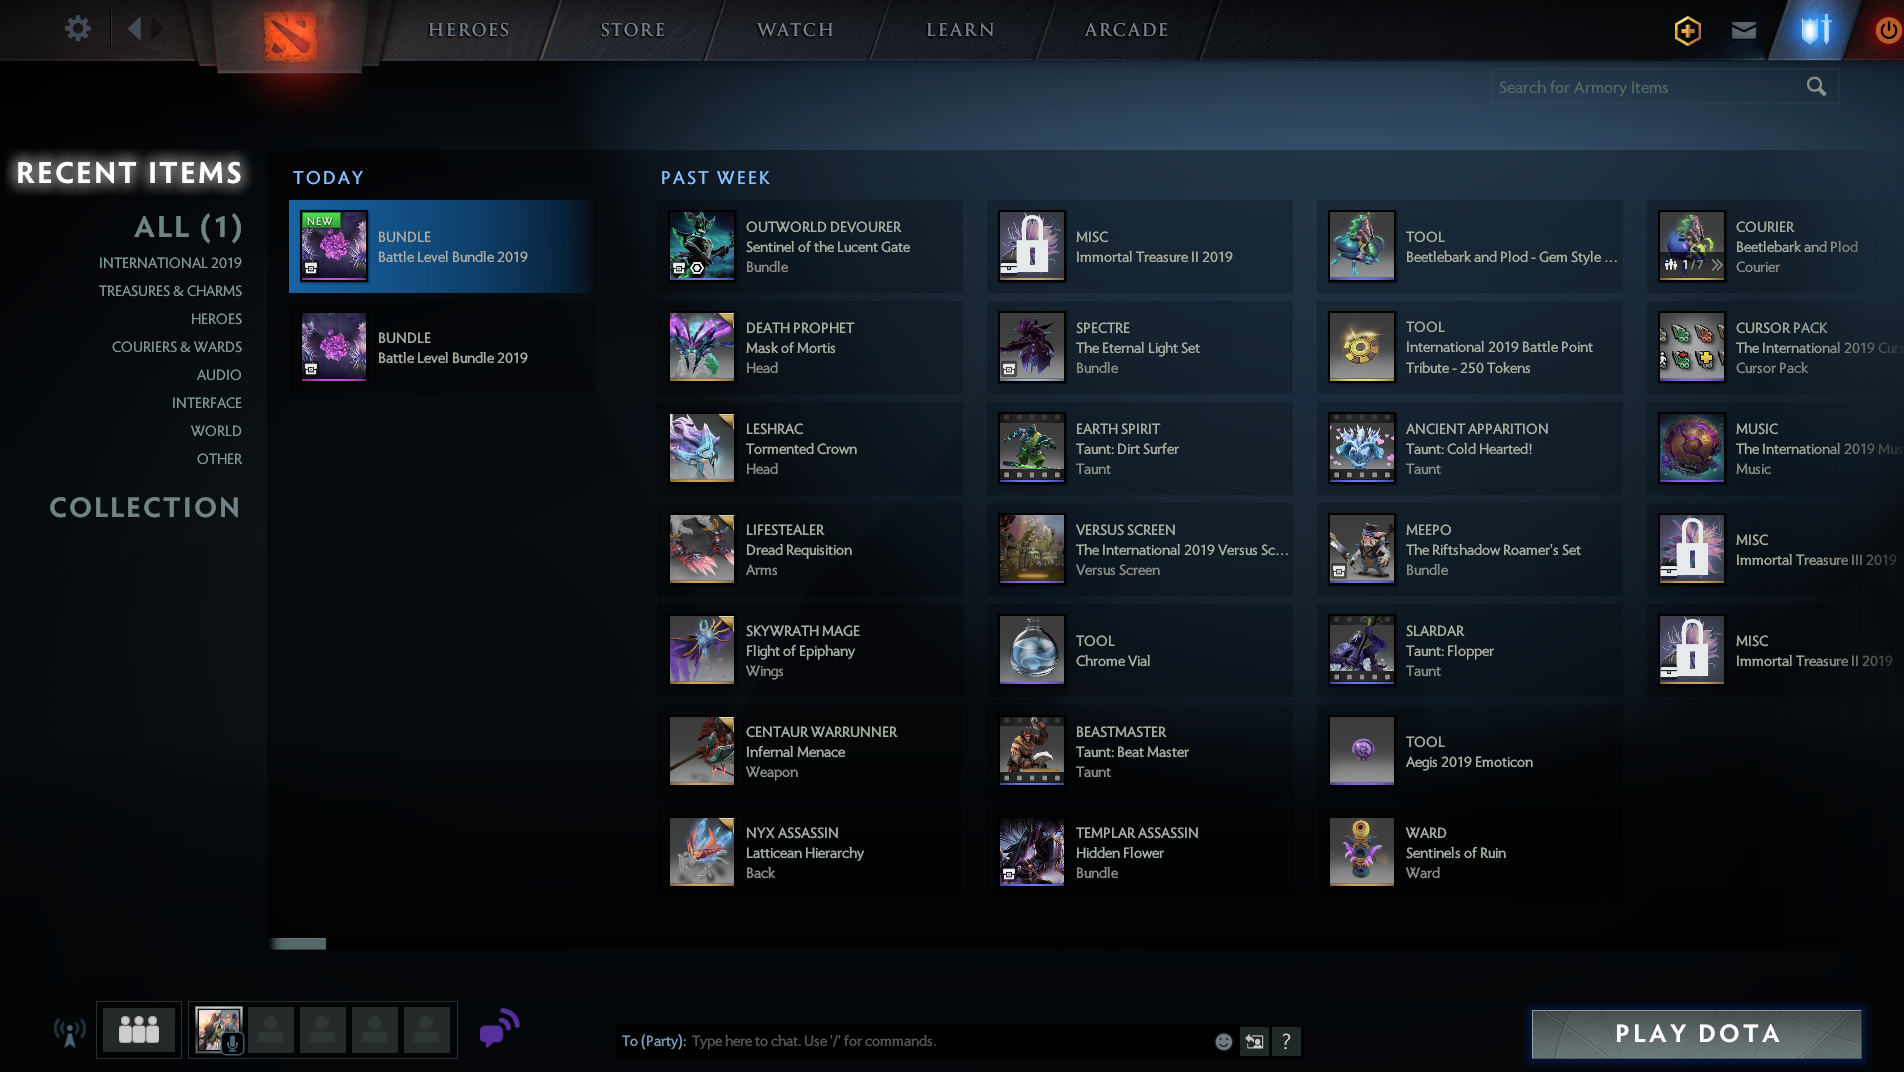The width and height of the screenshot is (1904, 1072).
Task: Open the party members group icon
Action: (139, 1029)
